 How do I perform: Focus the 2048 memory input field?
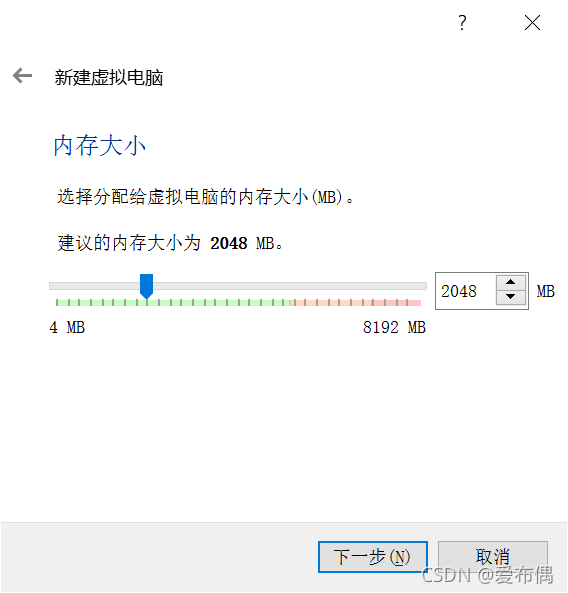pyautogui.click(x=466, y=291)
